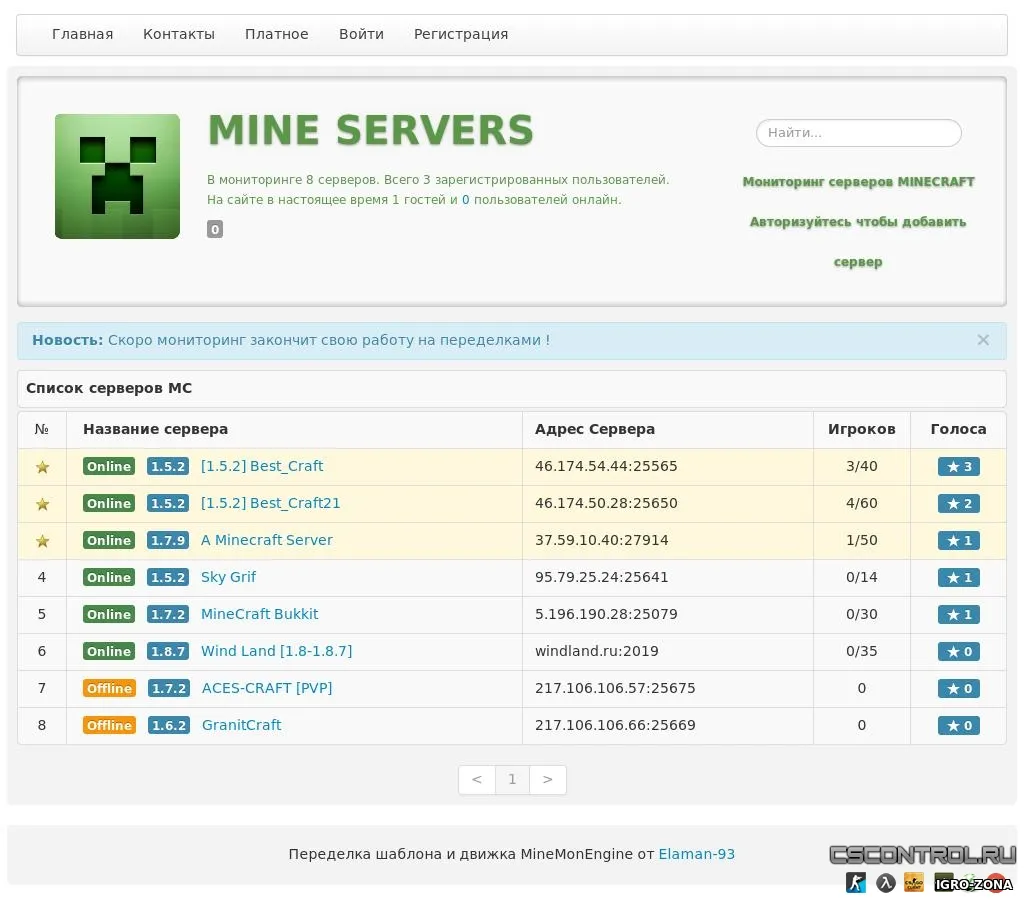Screen dimensions: 1024x900
Task: Vote for Best_Craft using star 3 badge
Action: [958, 467]
